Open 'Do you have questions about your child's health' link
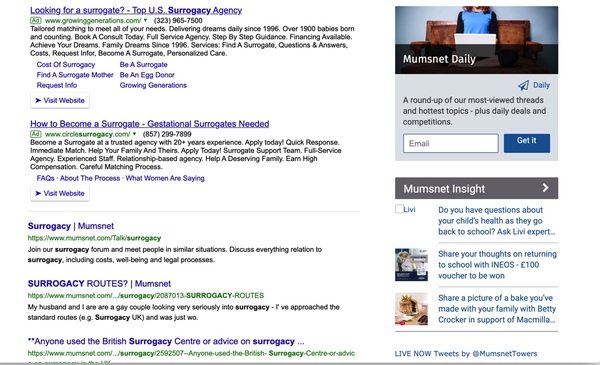 coord(497,221)
